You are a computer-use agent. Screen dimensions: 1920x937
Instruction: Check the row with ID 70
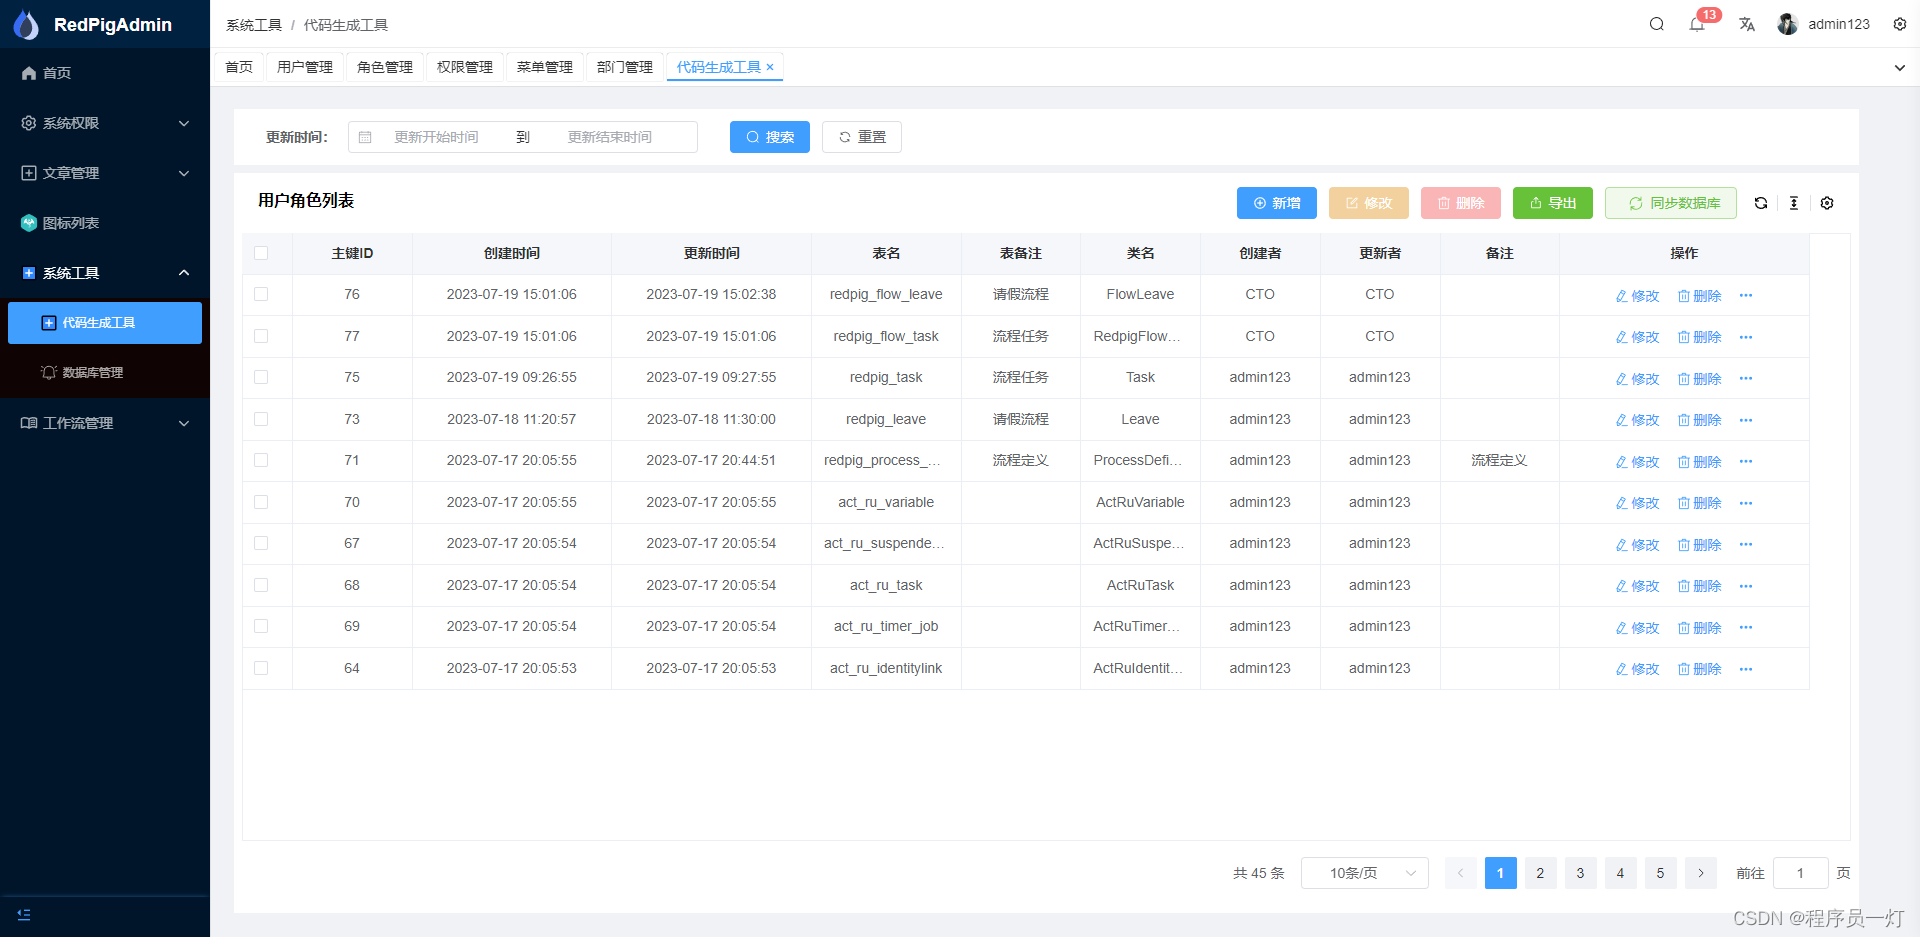(261, 502)
